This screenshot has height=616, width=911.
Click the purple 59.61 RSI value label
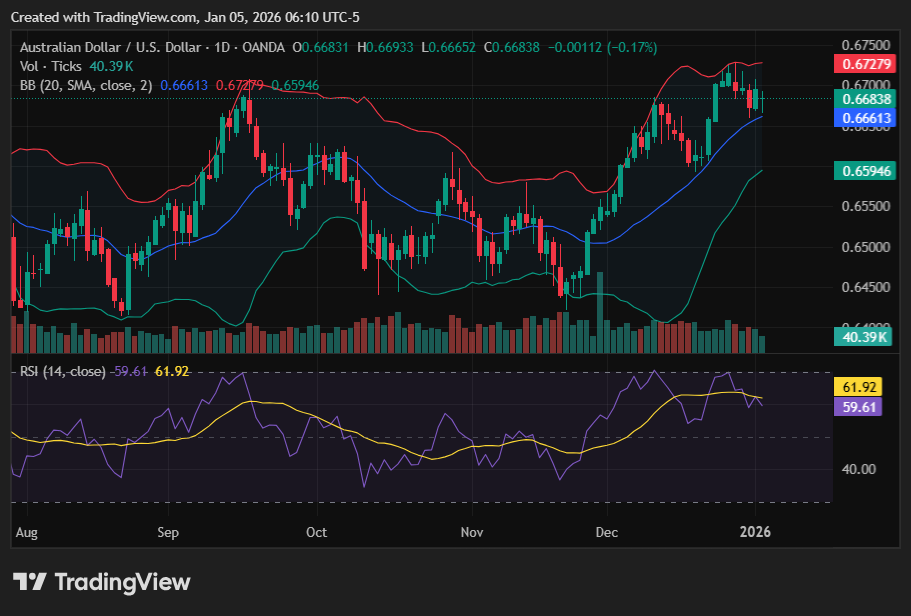click(x=859, y=407)
